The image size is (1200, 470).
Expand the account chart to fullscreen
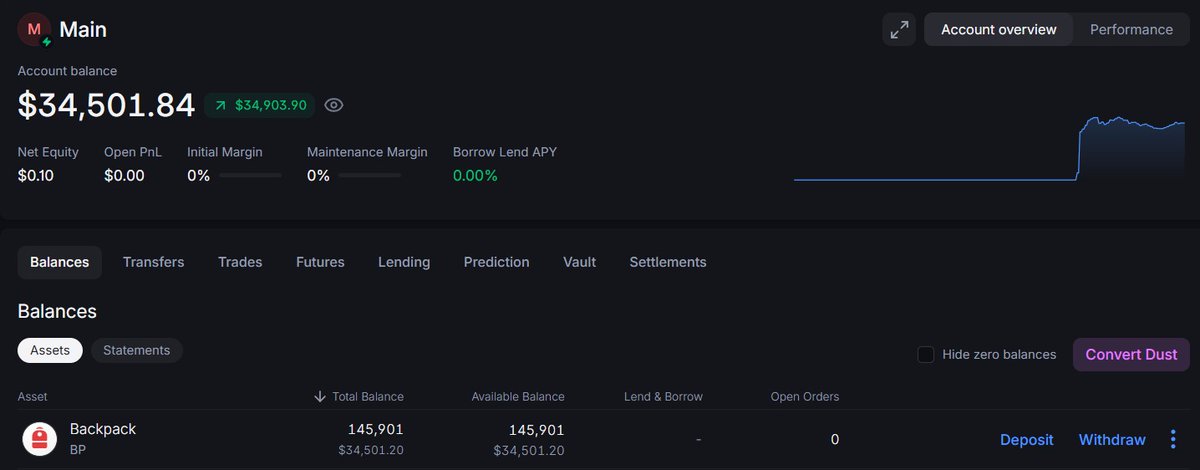click(x=900, y=29)
